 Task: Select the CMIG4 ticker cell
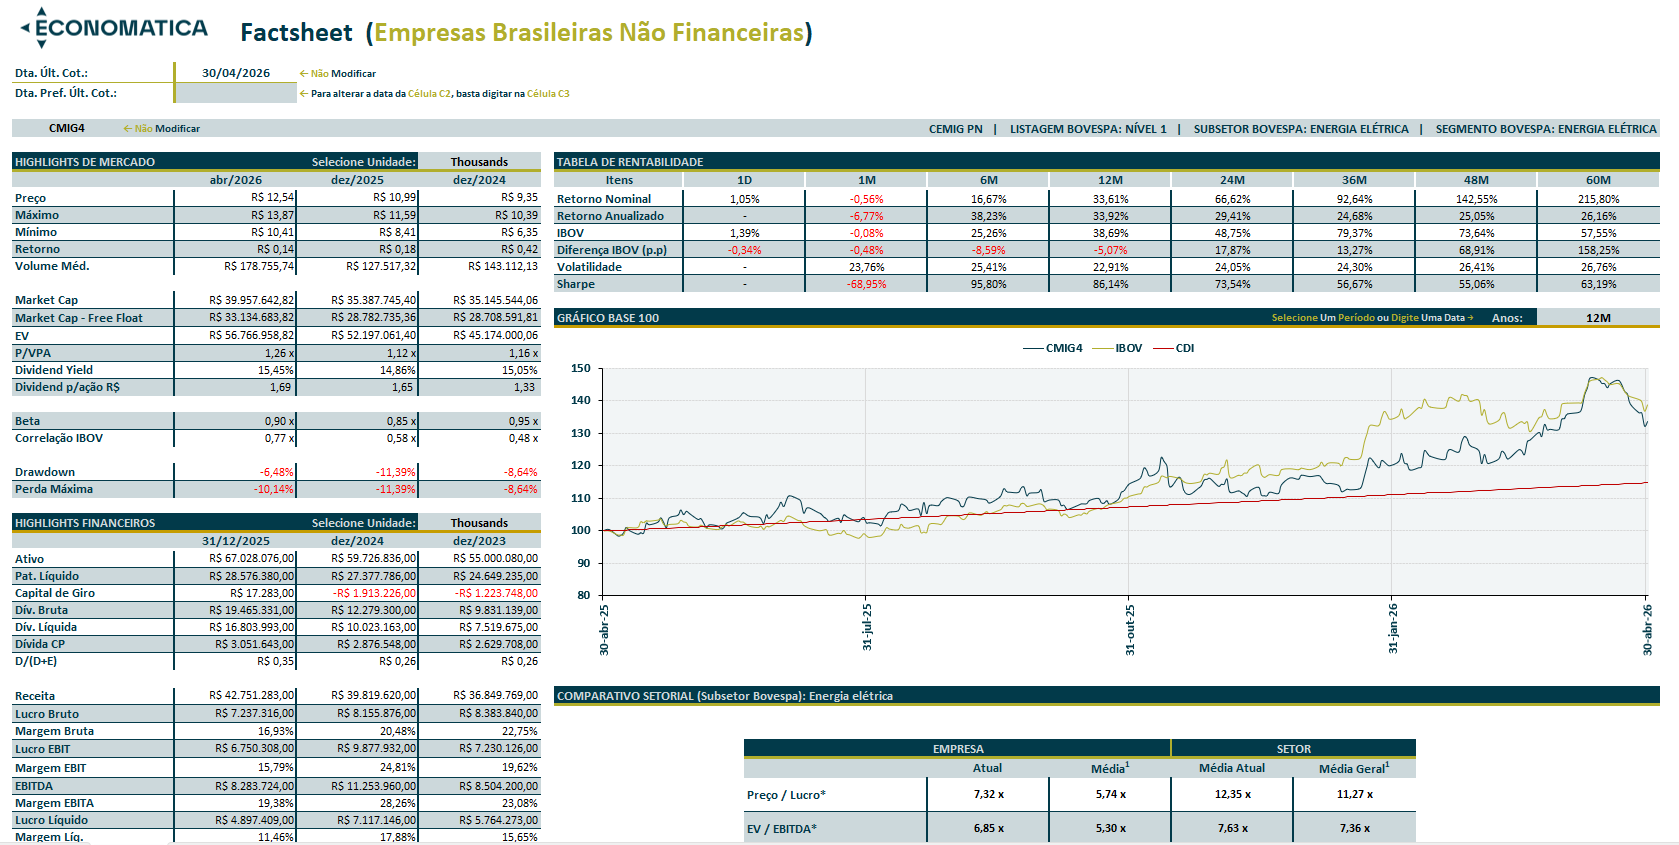click(x=67, y=128)
